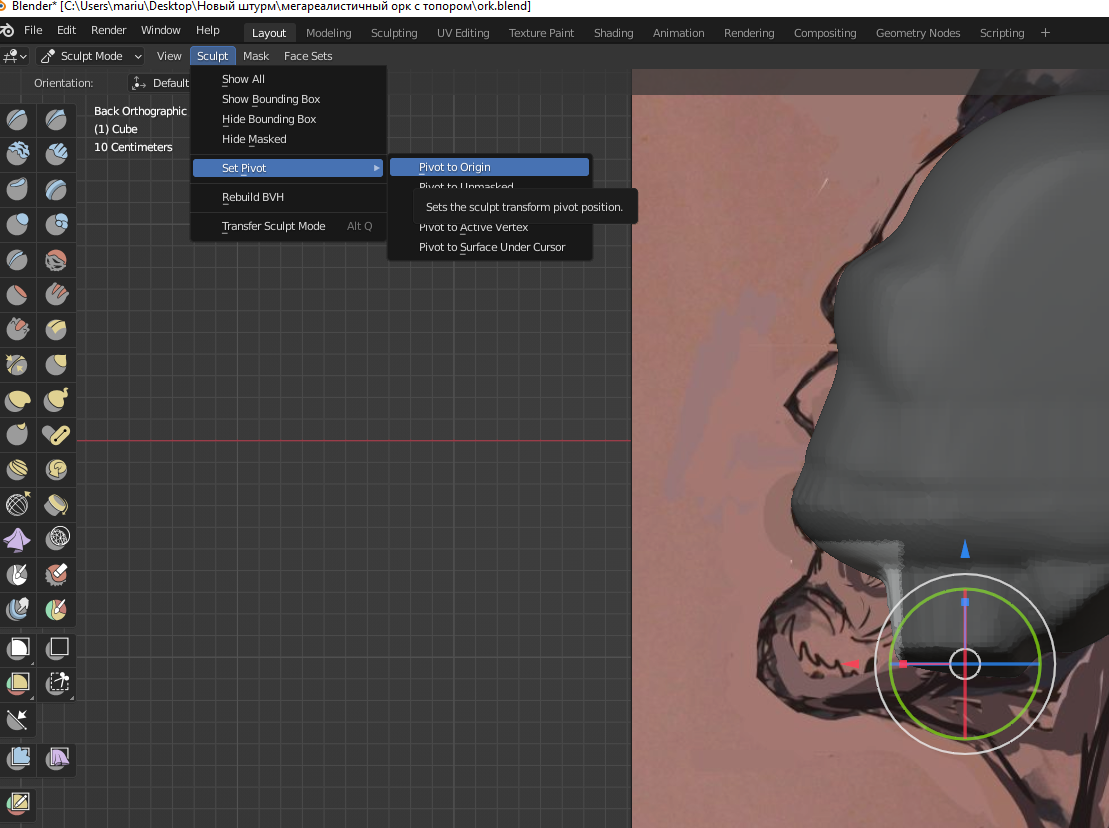Open the editor type dropdown

[x=16, y=56]
